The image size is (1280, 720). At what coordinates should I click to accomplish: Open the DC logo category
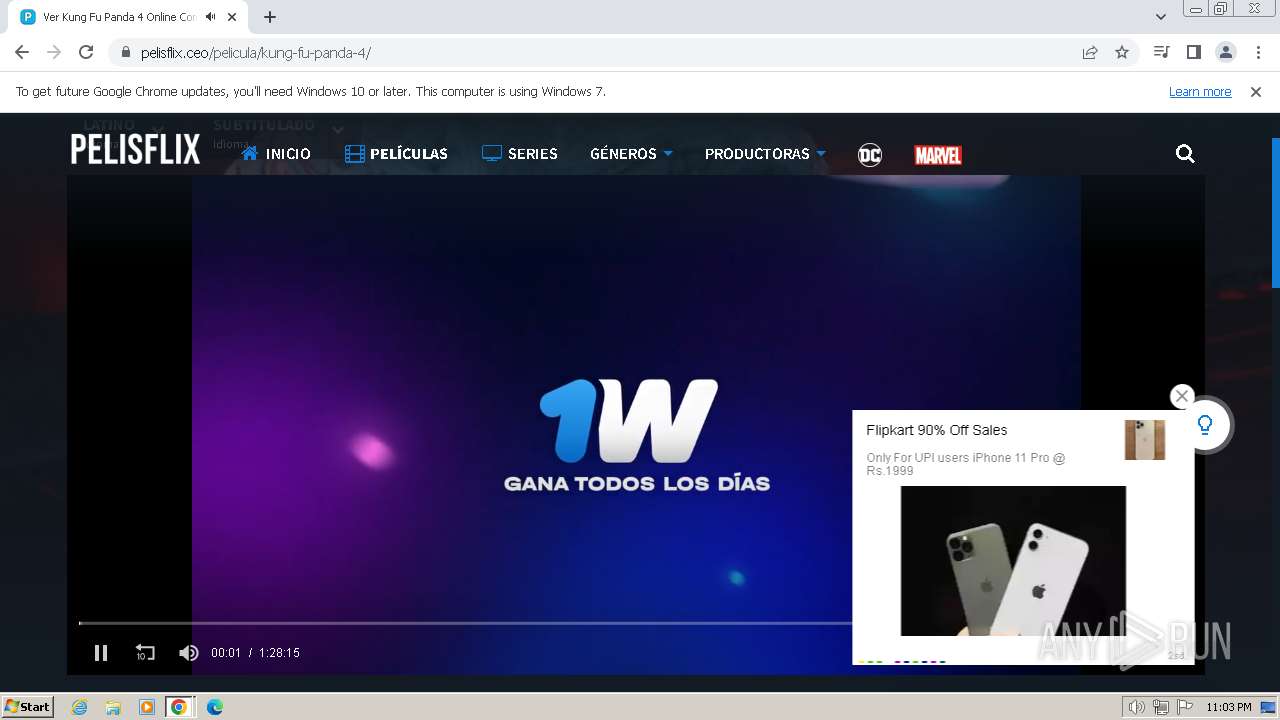pyautogui.click(x=870, y=155)
